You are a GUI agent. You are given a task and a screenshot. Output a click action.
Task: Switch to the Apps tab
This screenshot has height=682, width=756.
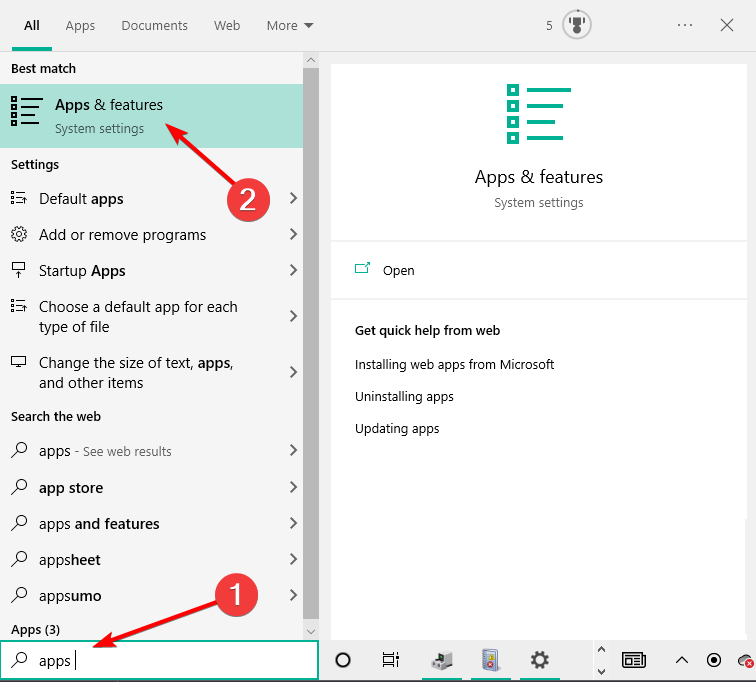point(80,25)
